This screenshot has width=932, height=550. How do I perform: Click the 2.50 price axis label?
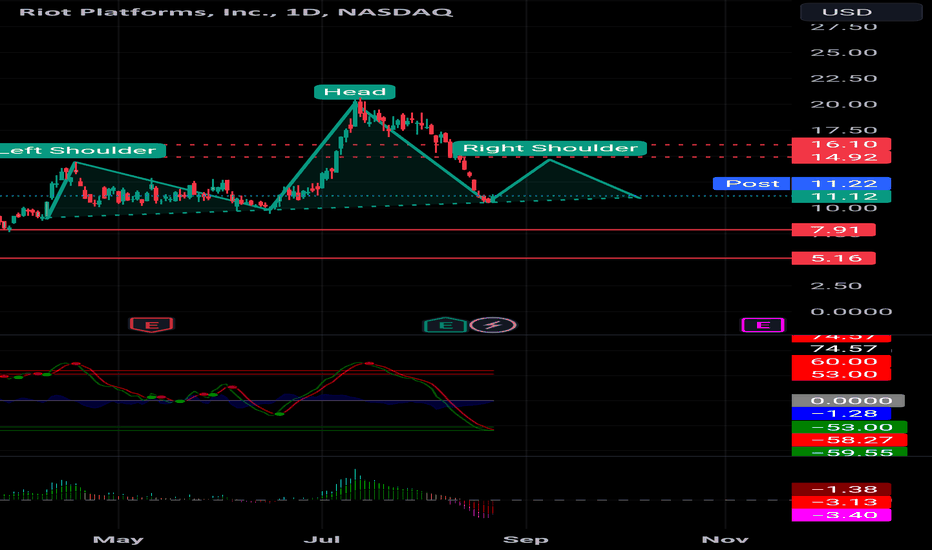836,286
